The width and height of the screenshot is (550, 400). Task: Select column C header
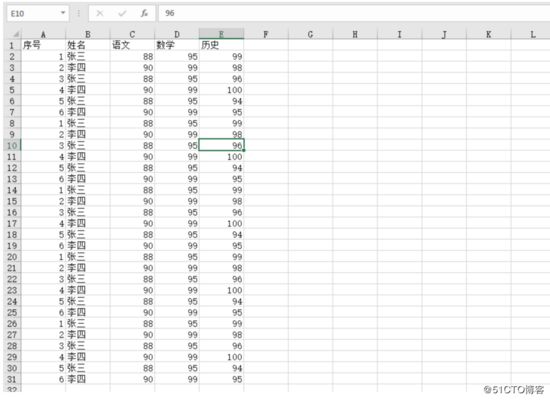(x=132, y=34)
